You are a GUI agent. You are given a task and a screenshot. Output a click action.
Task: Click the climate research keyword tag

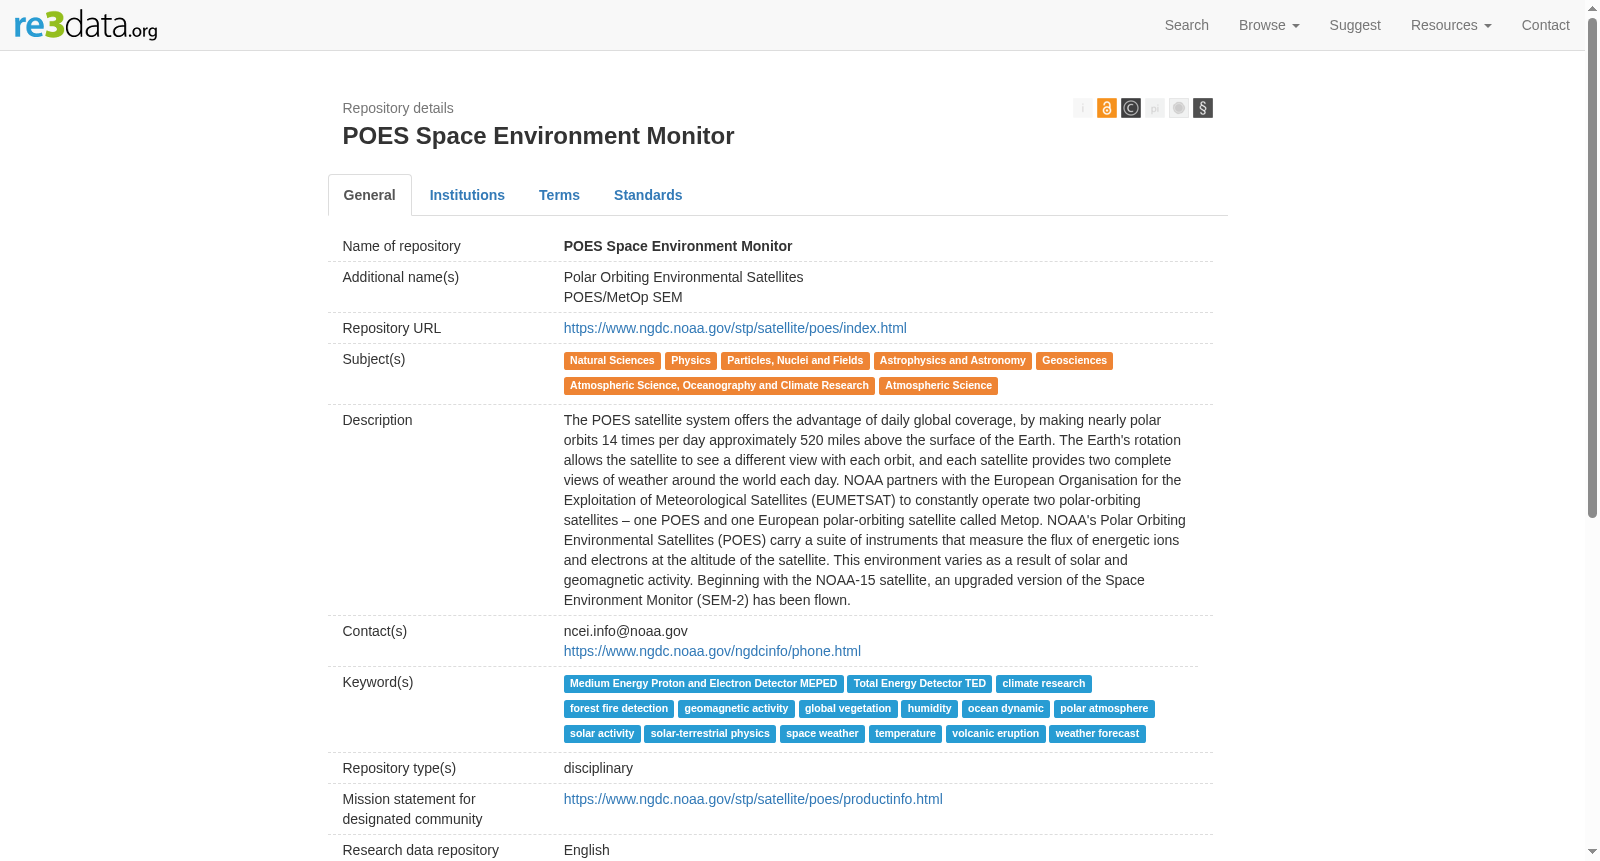pos(1044,684)
